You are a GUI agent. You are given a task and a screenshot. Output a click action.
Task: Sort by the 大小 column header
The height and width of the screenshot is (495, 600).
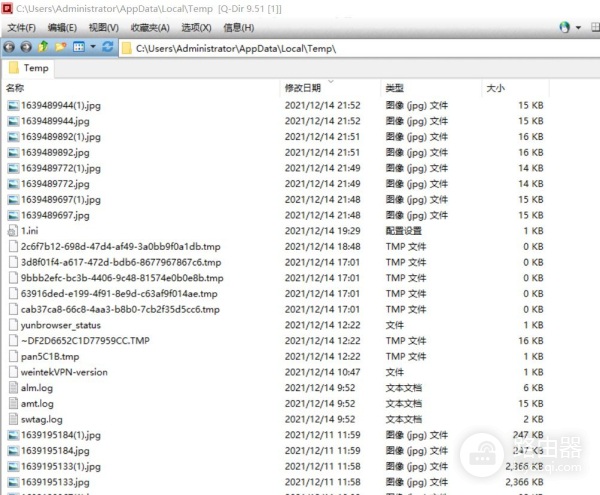click(x=496, y=88)
